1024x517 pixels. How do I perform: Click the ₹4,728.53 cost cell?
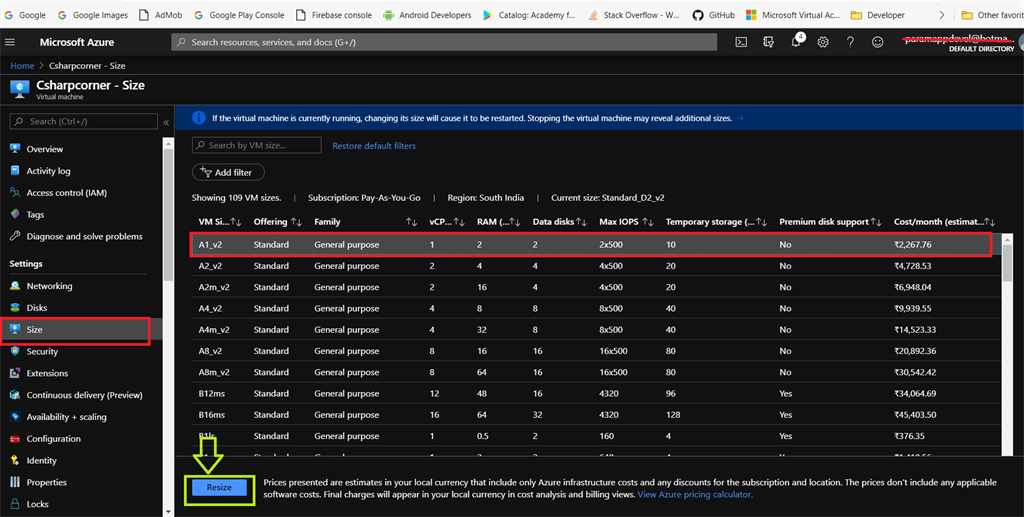click(x=913, y=266)
